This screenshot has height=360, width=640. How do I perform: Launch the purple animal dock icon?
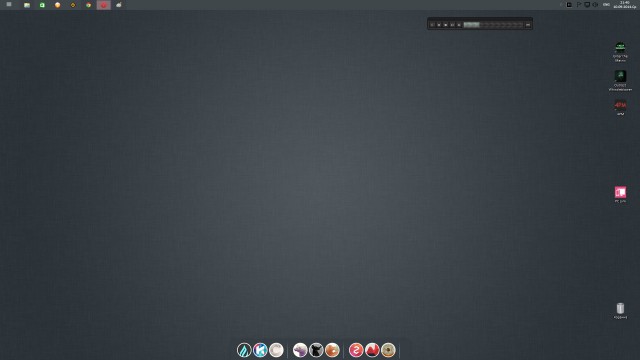pos(300,350)
